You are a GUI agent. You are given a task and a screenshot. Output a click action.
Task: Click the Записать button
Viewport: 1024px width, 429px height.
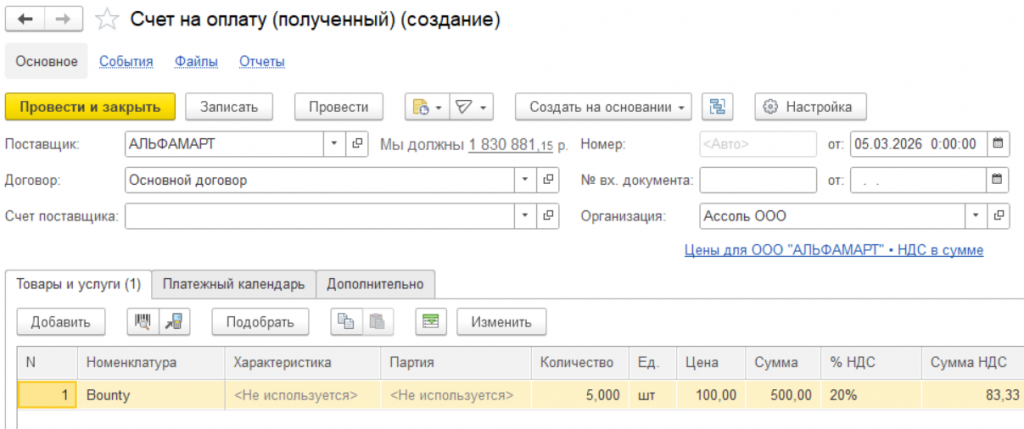click(x=229, y=107)
